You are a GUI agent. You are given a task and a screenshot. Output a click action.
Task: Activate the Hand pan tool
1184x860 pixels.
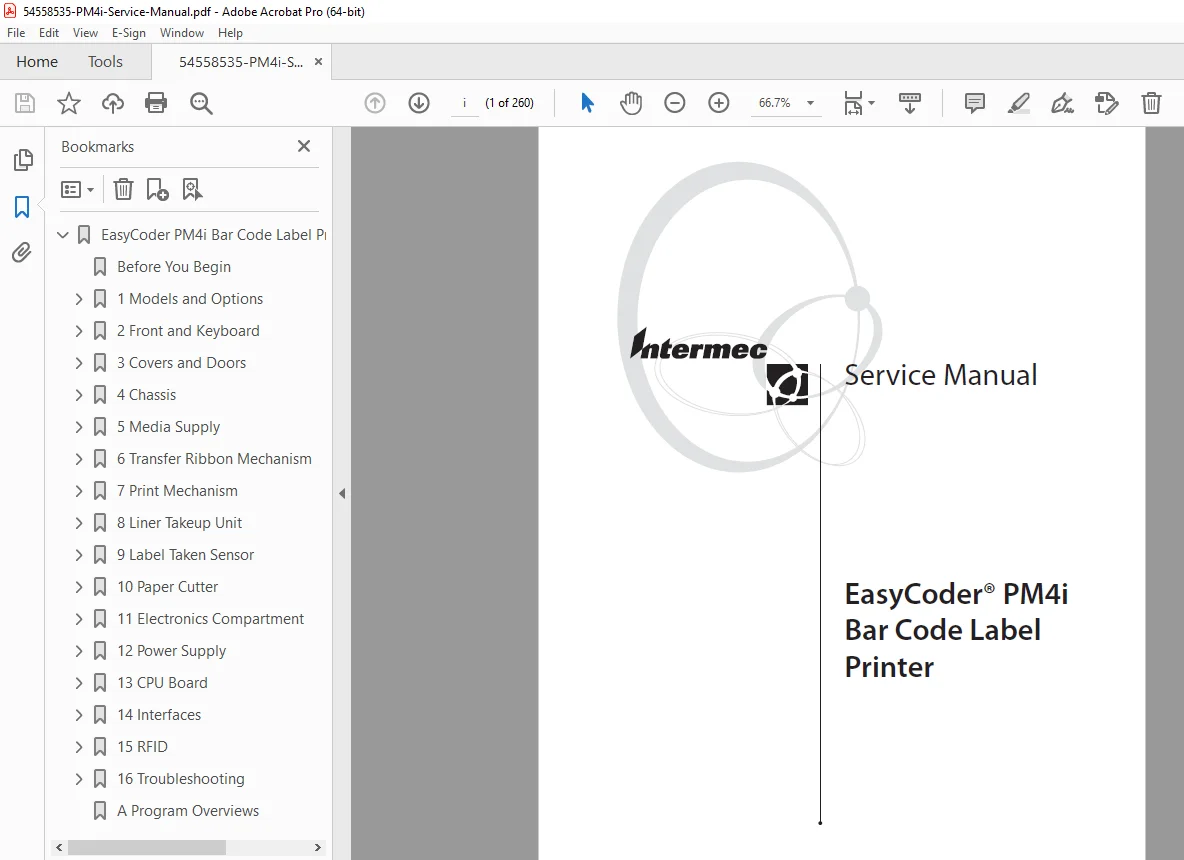click(631, 103)
